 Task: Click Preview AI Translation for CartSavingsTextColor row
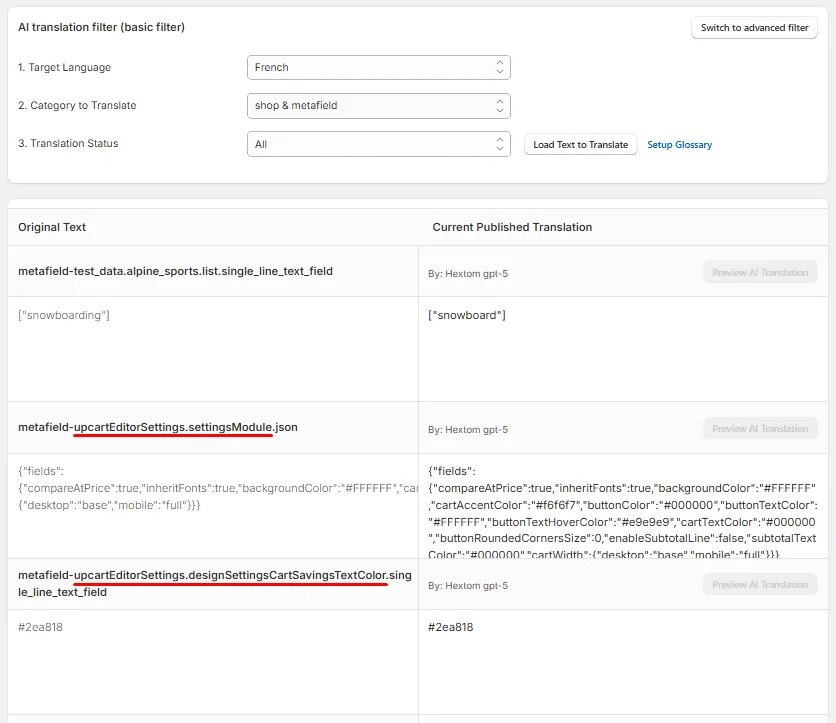(760, 585)
